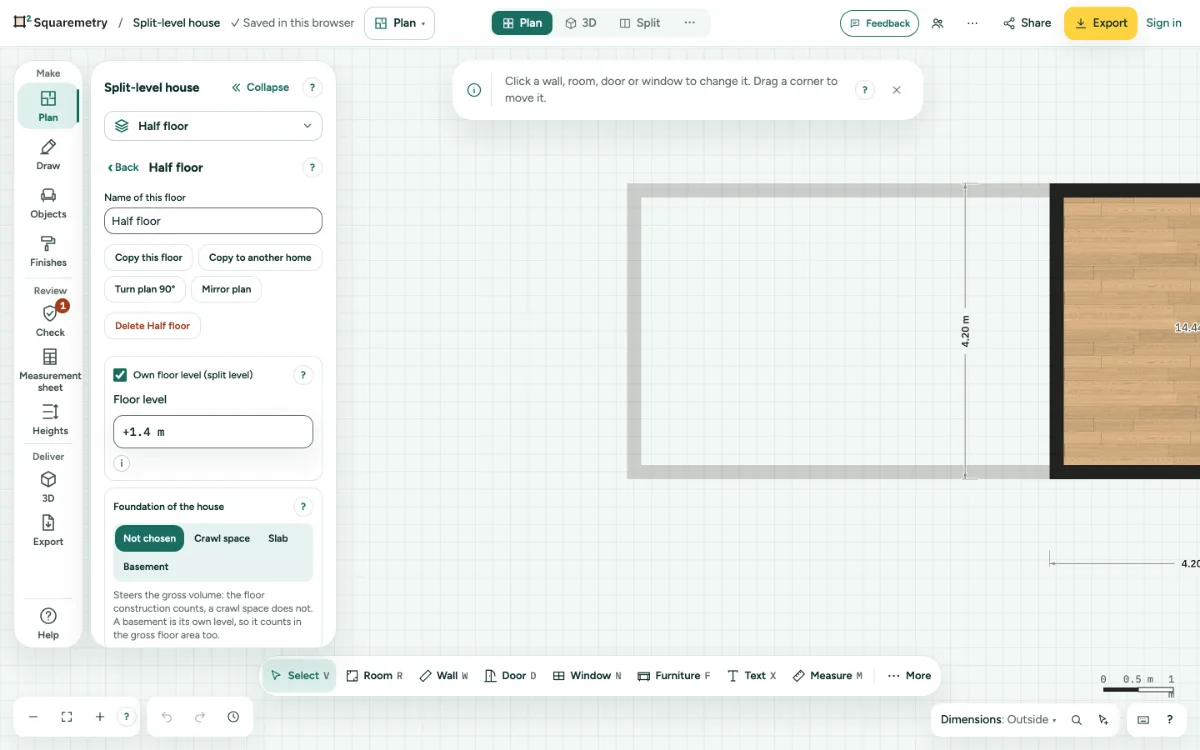Open the search magnifier at bottom right
Image resolution: width=1200 pixels, height=750 pixels.
pyautogui.click(x=1076, y=720)
